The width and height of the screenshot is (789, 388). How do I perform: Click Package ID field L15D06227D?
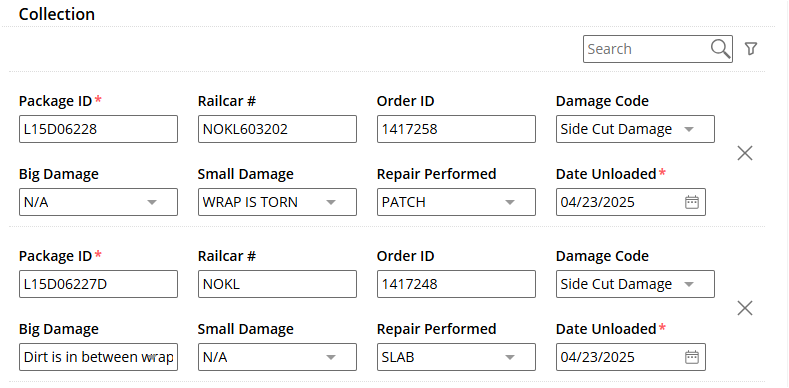click(x=98, y=284)
